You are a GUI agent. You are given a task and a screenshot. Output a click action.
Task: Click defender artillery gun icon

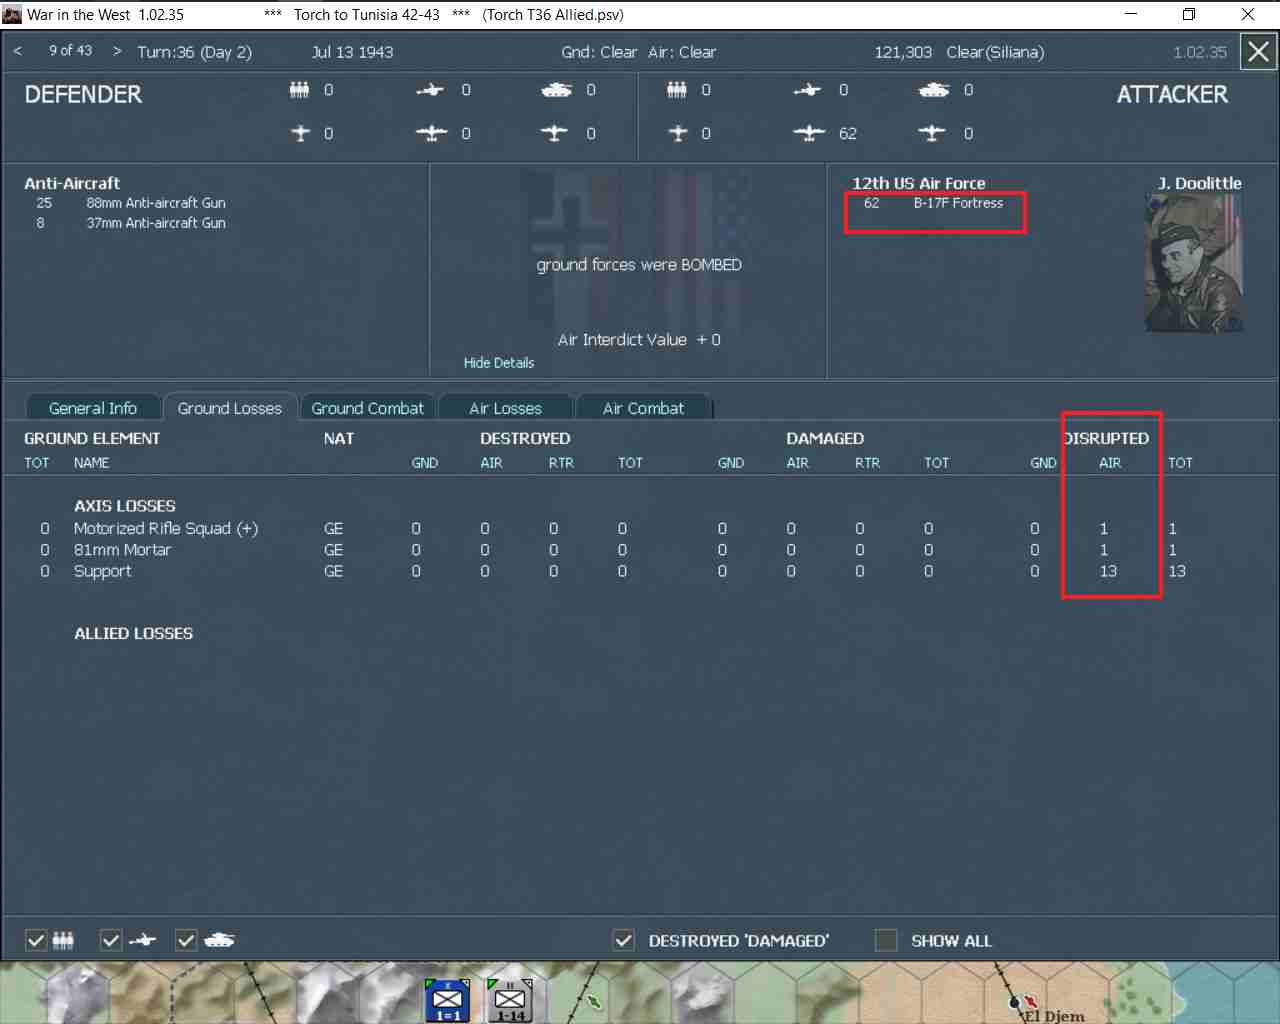pos(430,90)
